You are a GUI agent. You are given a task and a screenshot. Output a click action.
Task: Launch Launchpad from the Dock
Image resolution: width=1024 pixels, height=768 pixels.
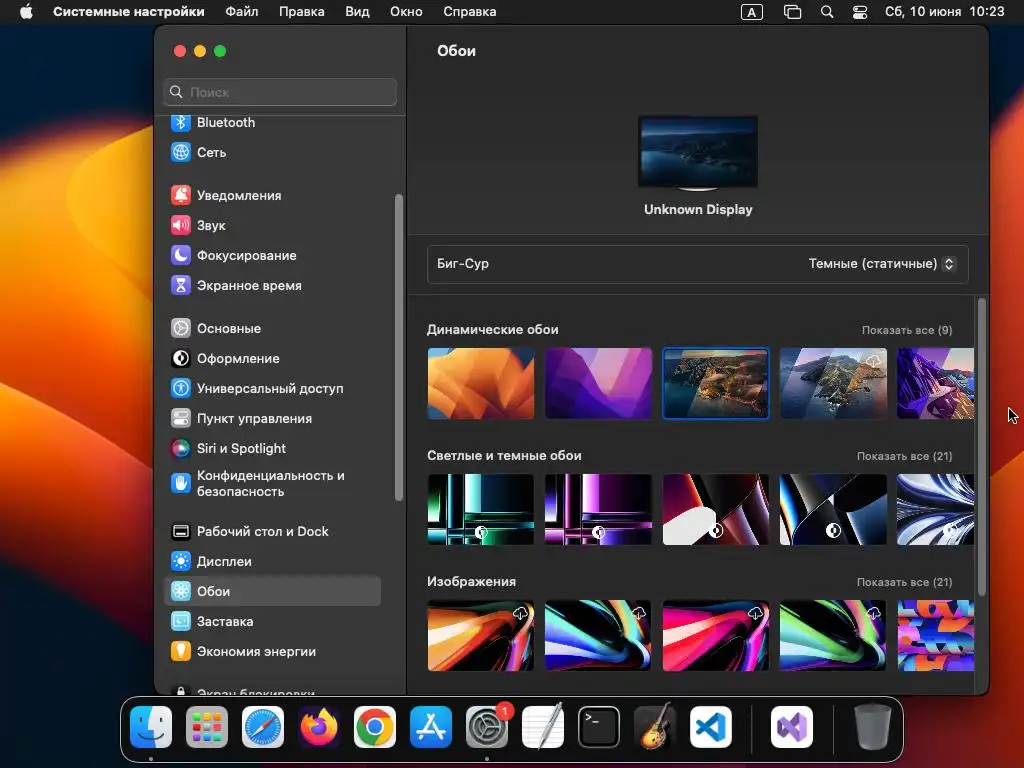point(207,727)
